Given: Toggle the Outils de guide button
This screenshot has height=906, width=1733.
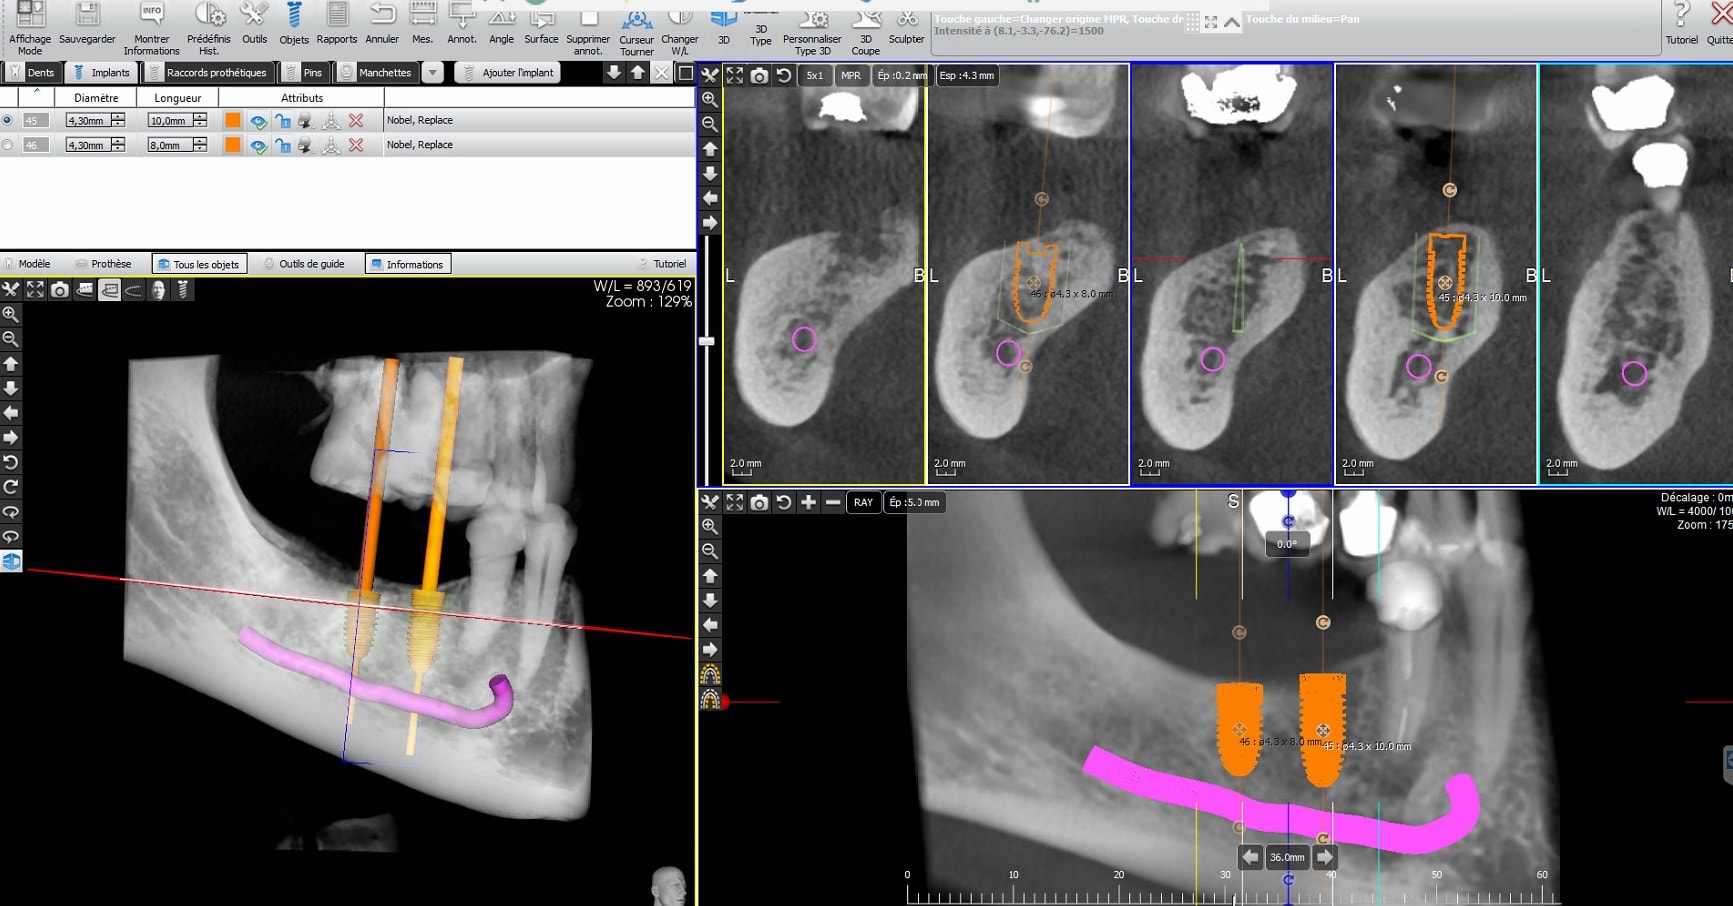Looking at the screenshot, I should (x=304, y=264).
